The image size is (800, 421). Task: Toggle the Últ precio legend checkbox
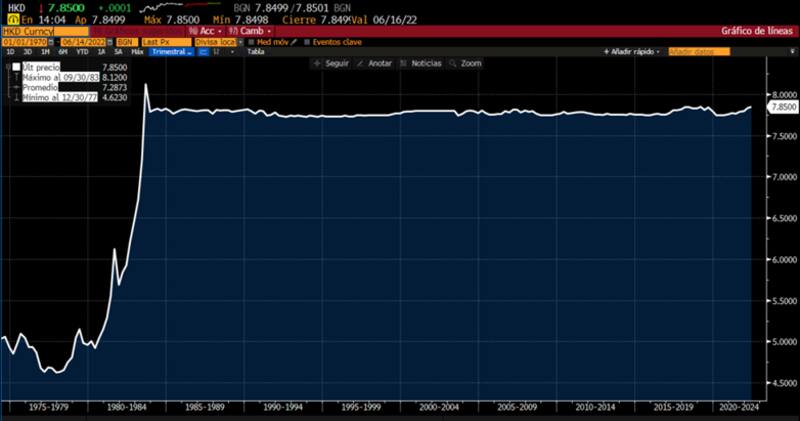(x=16, y=67)
